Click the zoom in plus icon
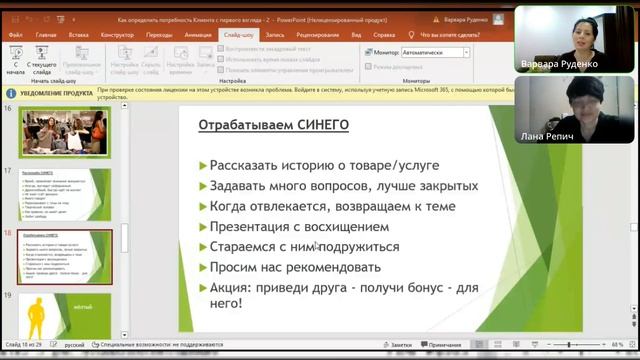This screenshot has width=640, height=360. tap(604, 345)
